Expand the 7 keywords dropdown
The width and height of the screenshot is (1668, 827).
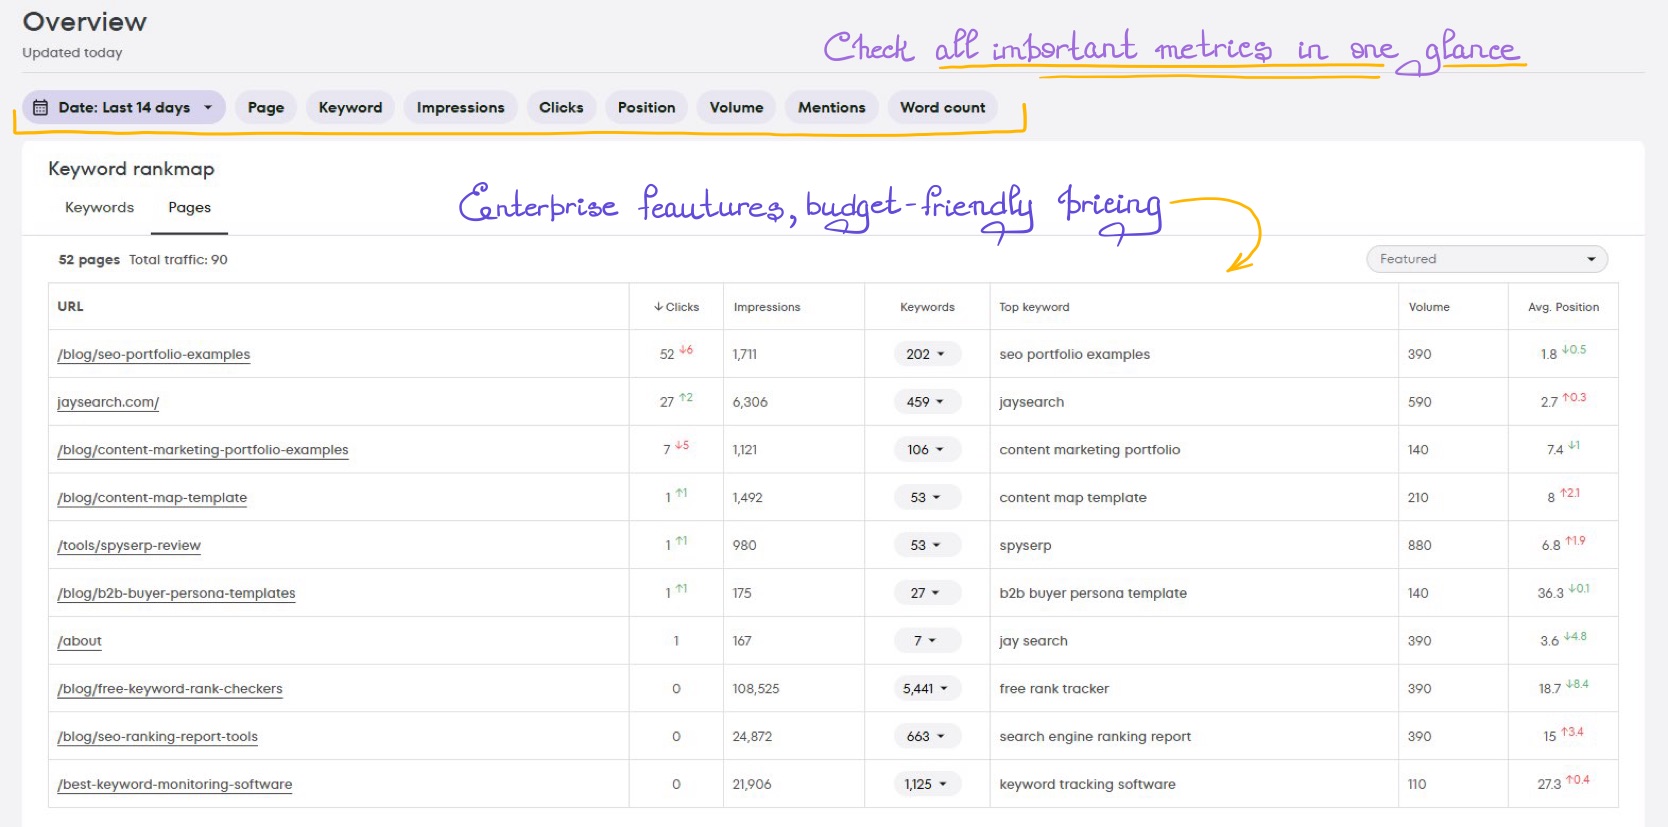tap(927, 641)
